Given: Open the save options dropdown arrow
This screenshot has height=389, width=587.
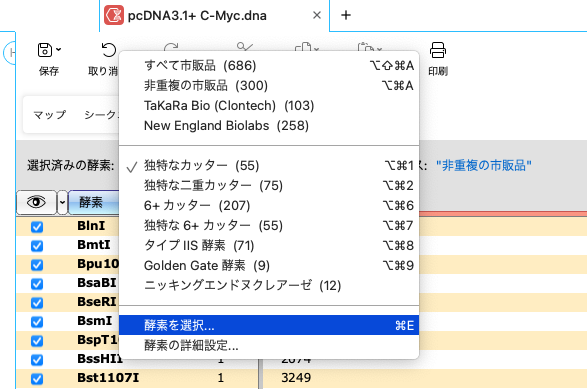Looking at the screenshot, I should coord(58,49).
